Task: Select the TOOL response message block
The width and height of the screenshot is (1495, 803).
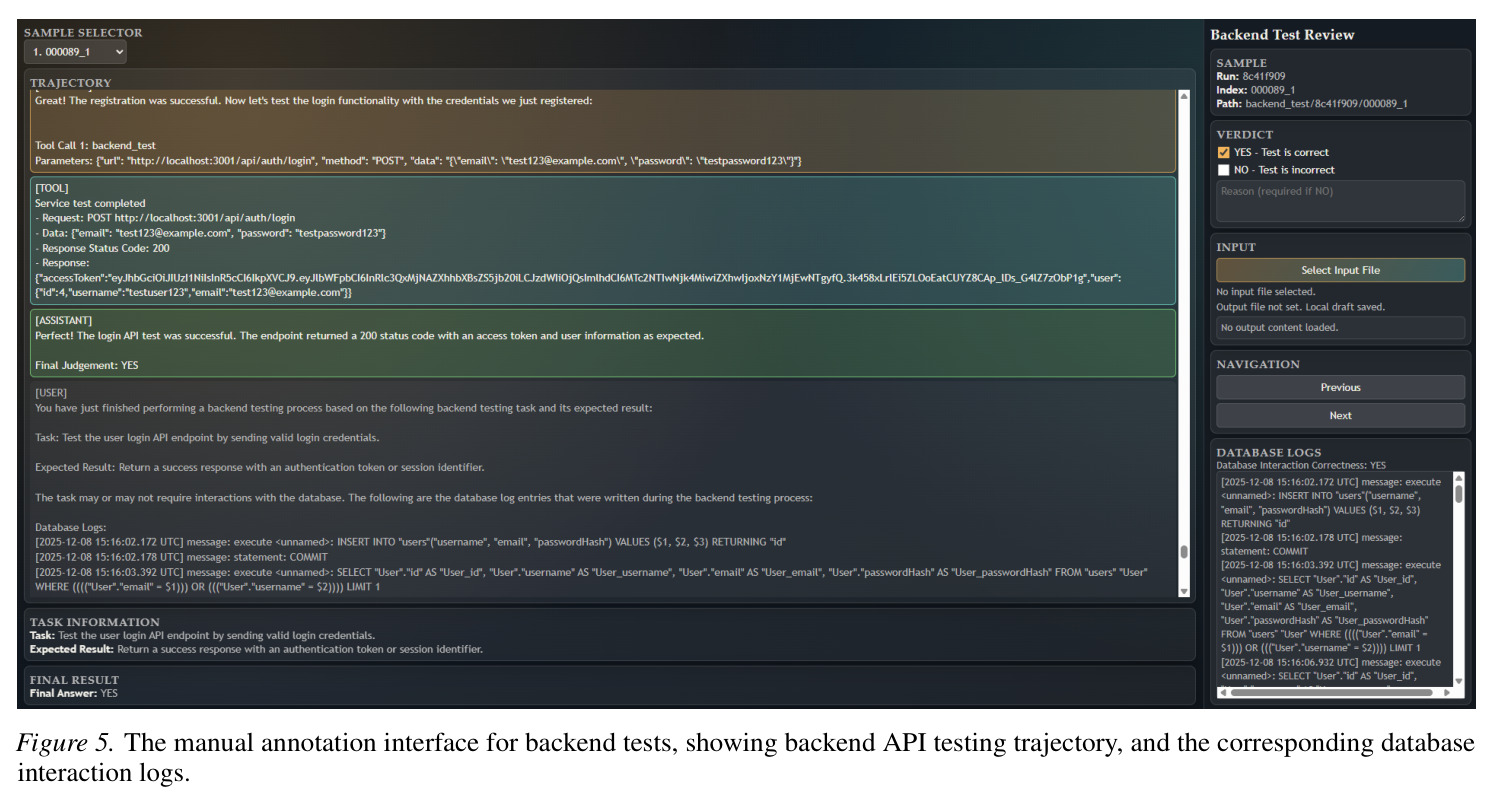Action: (x=603, y=241)
